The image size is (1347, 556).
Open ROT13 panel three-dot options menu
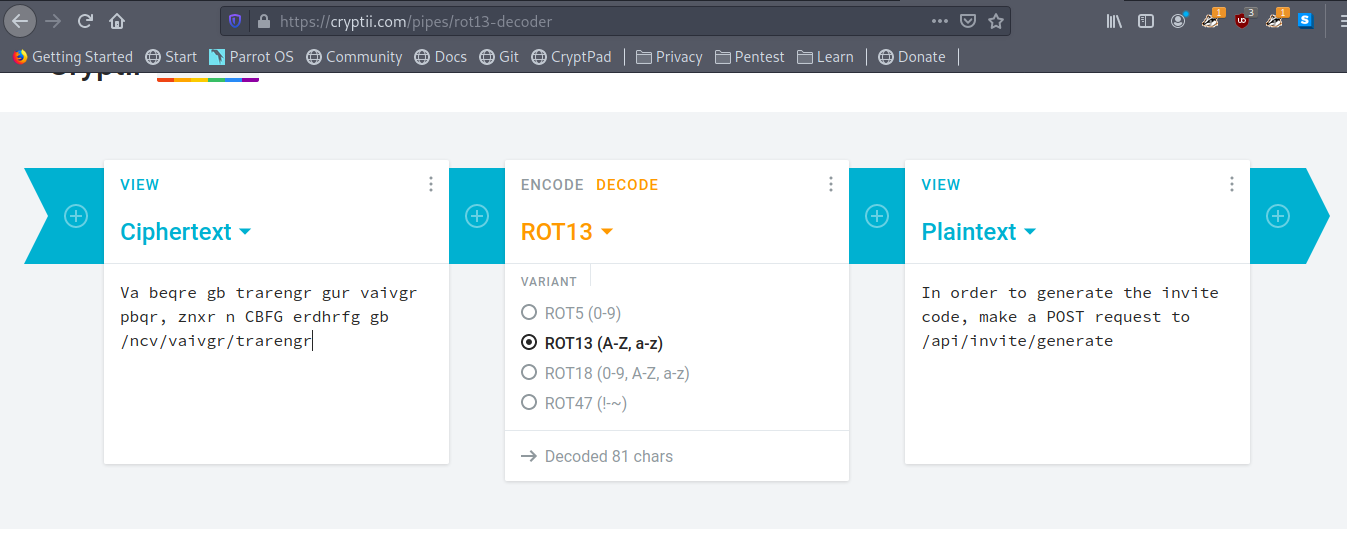[831, 184]
